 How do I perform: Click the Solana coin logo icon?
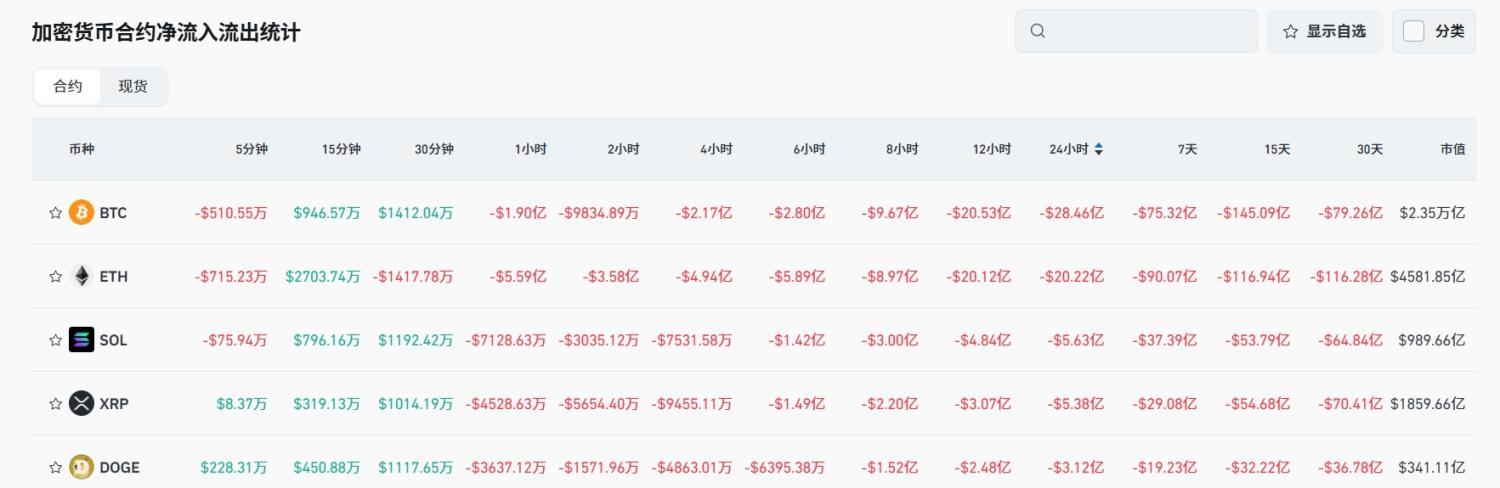click(x=81, y=340)
